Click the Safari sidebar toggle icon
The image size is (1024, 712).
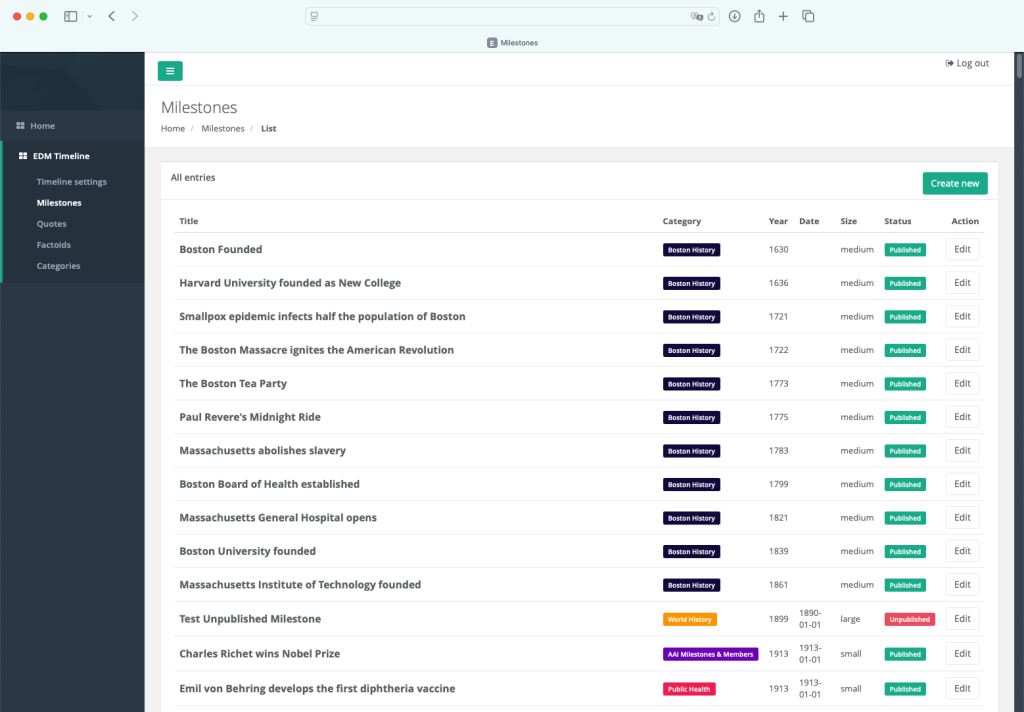click(71, 16)
